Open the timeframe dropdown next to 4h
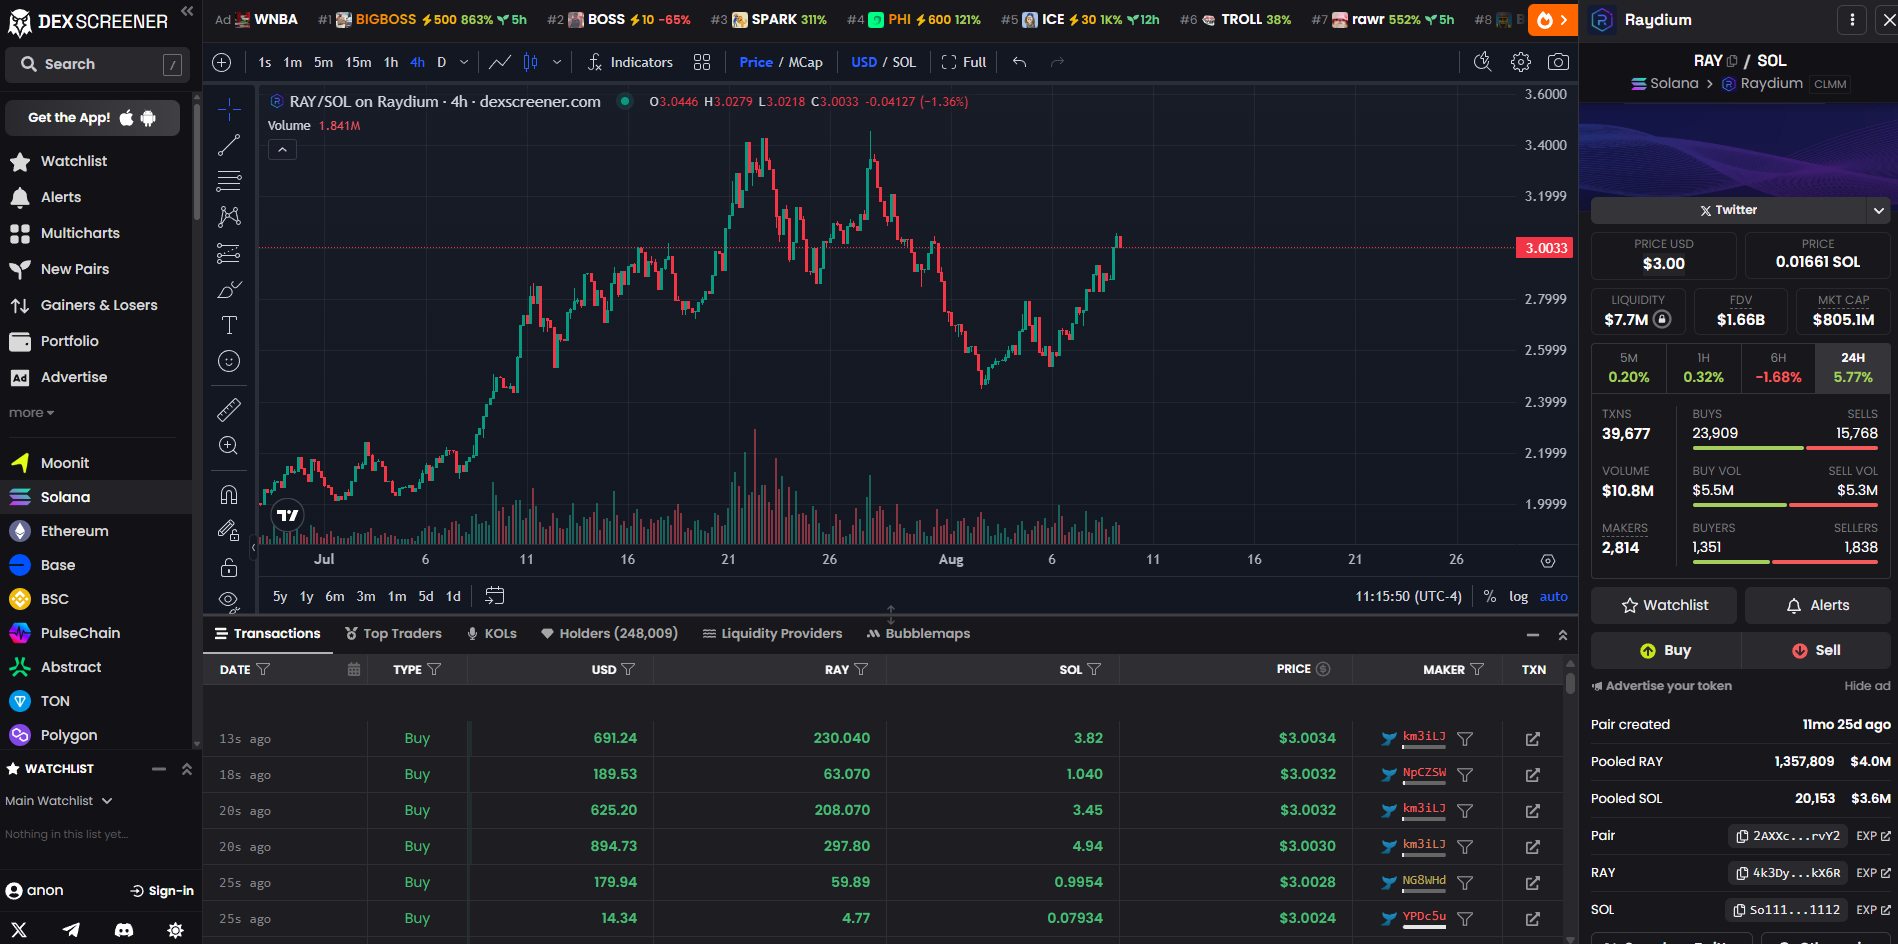The height and width of the screenshot is (944, 1898). coord(462,61)
